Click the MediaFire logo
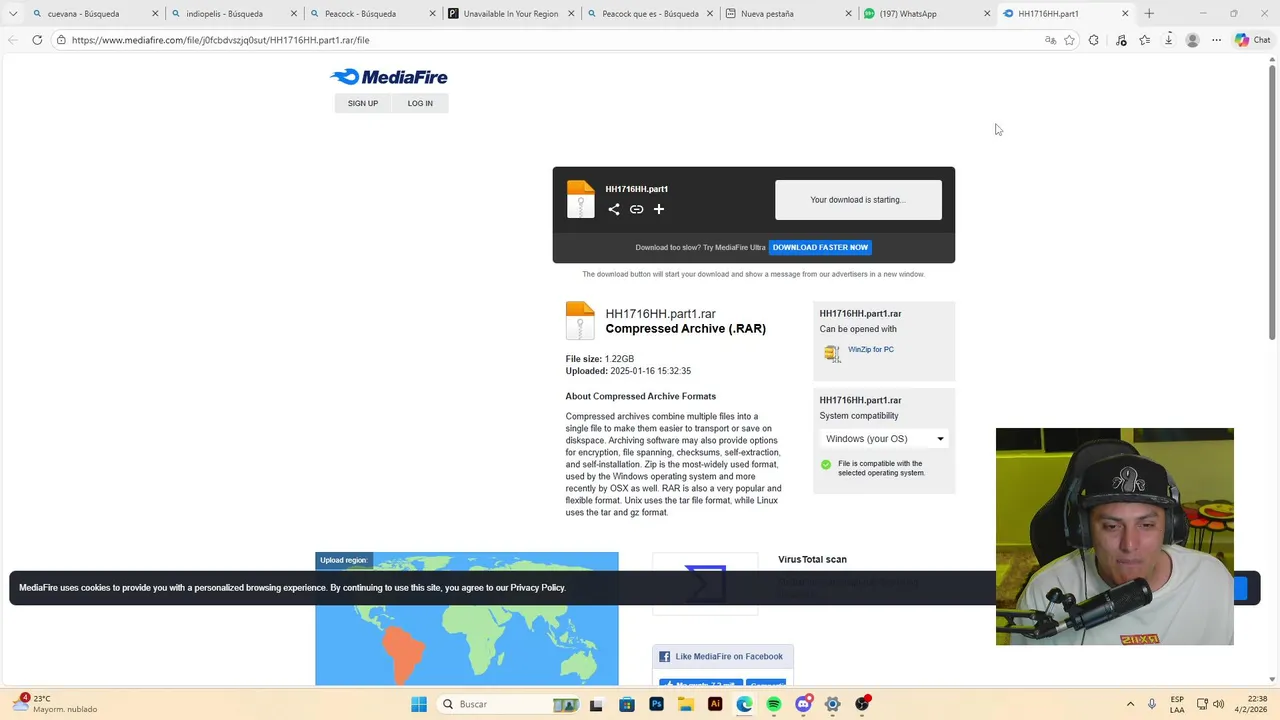The image size is (1280, 720). click(389, 77)
